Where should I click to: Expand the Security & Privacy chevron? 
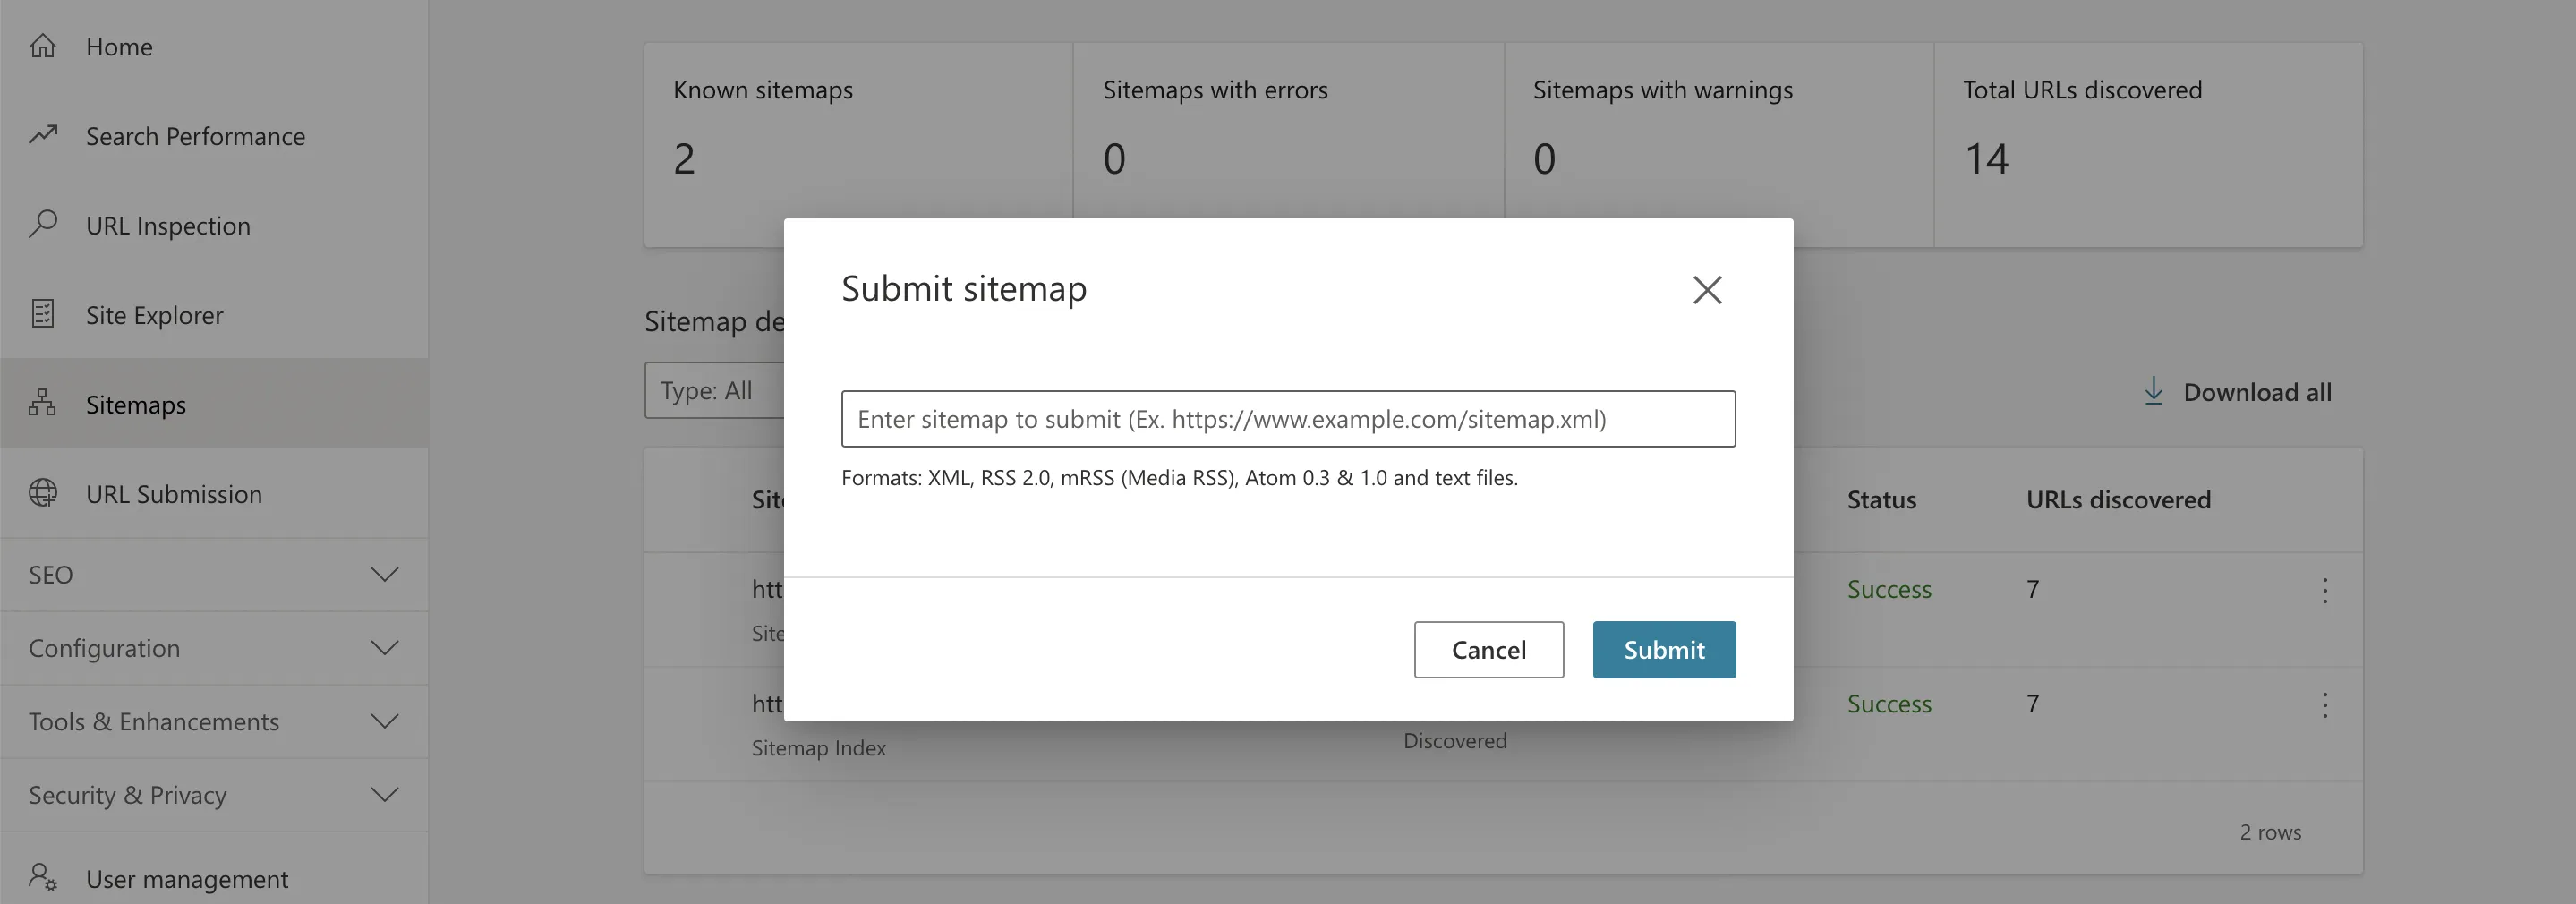coord(385,794)
